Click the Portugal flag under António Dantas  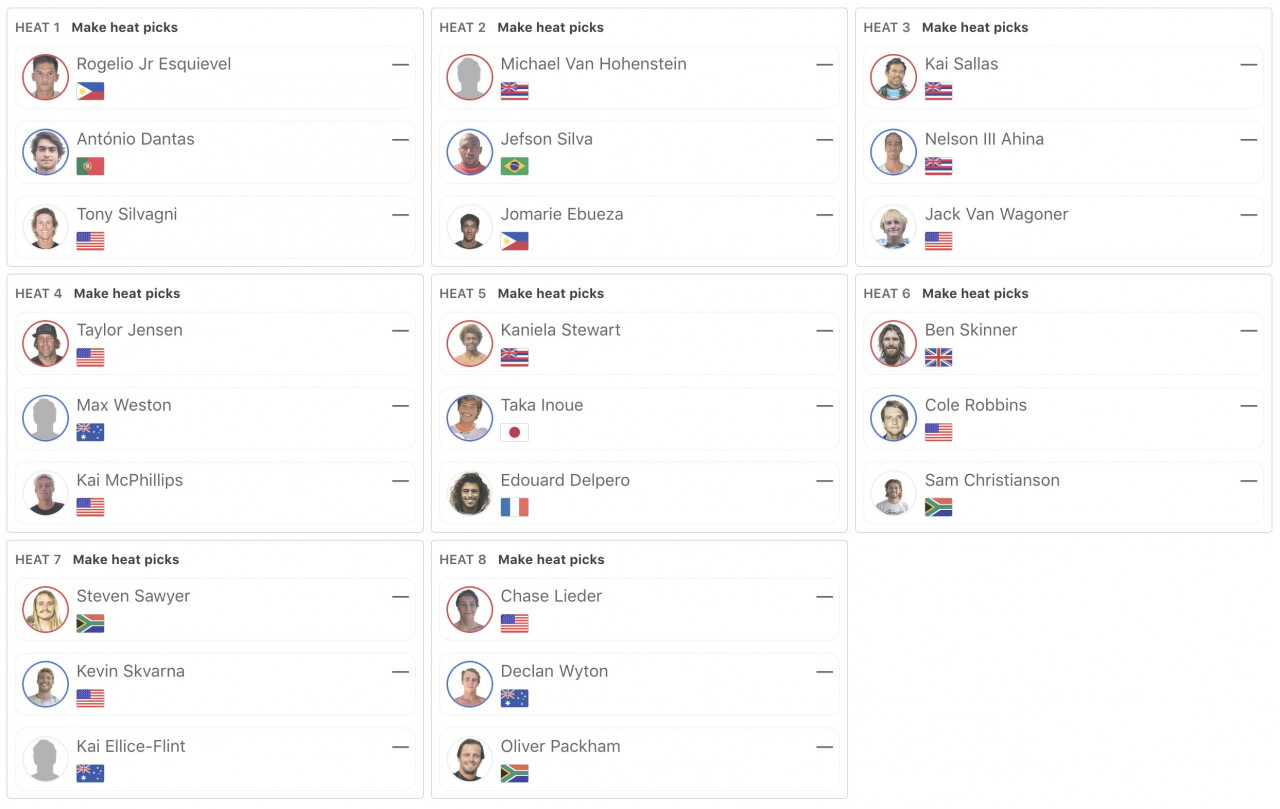(90, 166)
